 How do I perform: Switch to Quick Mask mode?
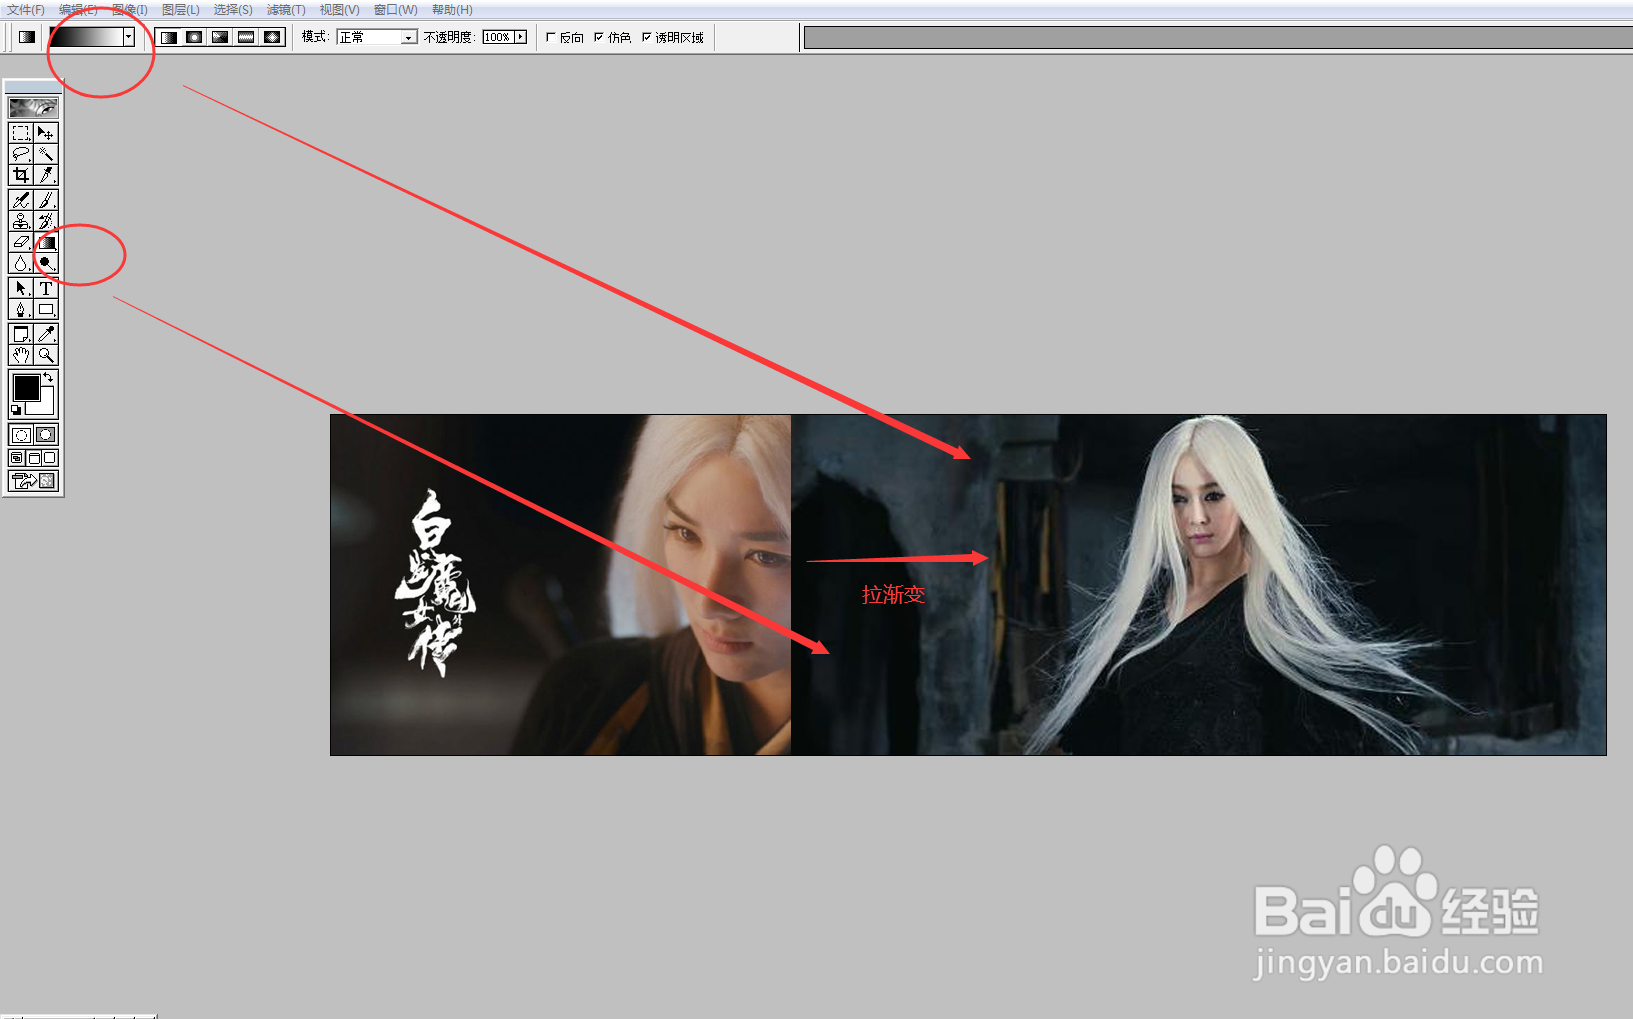pyautogui.click(x=46, y=435)
